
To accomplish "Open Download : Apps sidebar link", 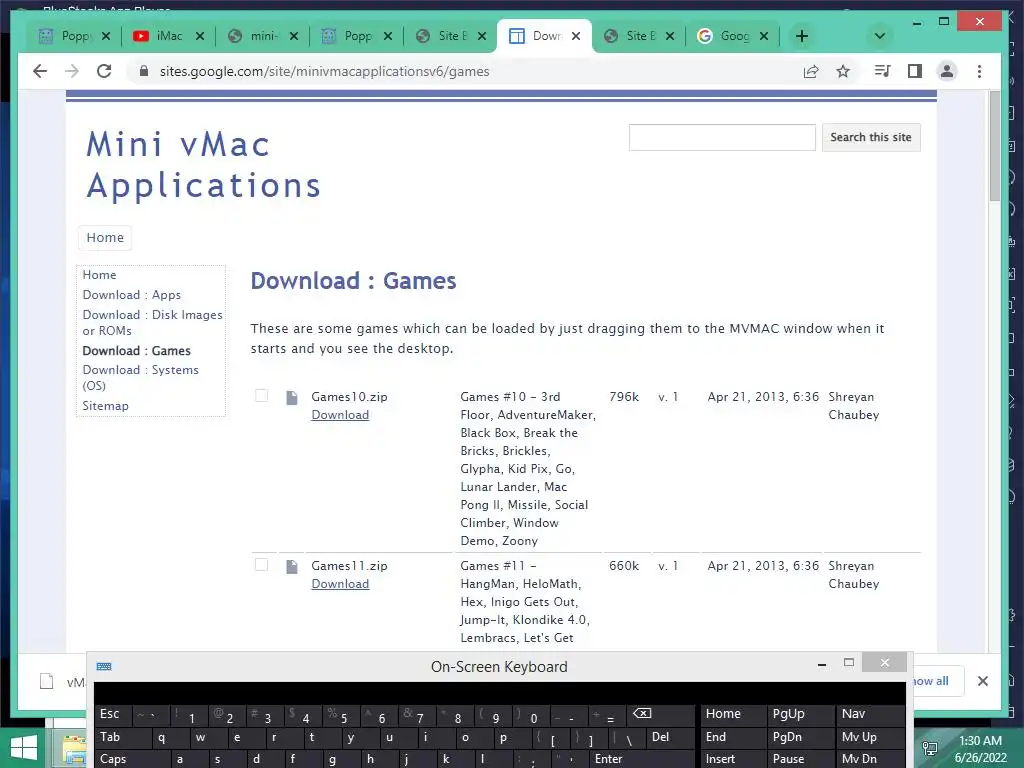I will pyautogui.click(x=131, y=295).
